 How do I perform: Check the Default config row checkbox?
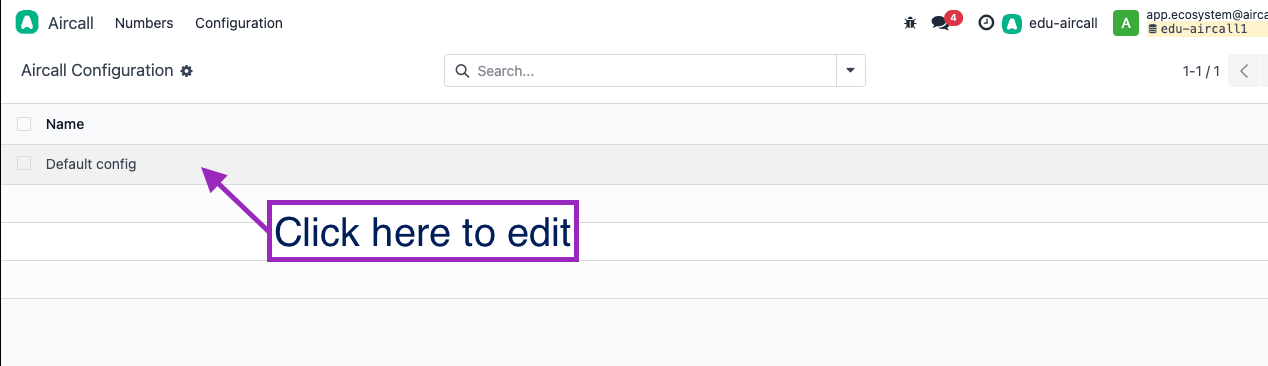(x=24, y=163)
